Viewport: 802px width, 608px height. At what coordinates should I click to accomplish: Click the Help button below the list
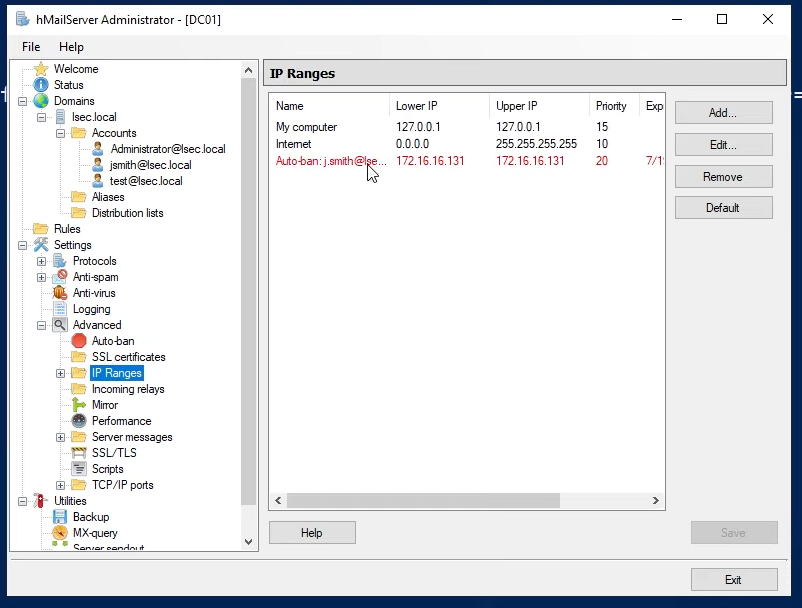point(312,533)
